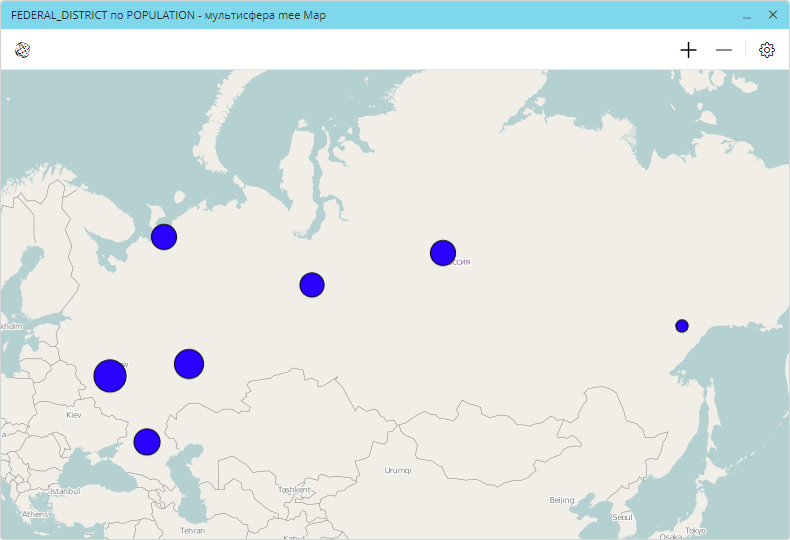Select the bubble just east of Moscow's bubble
The image size is (790, 540).
[x=189, y=364]
